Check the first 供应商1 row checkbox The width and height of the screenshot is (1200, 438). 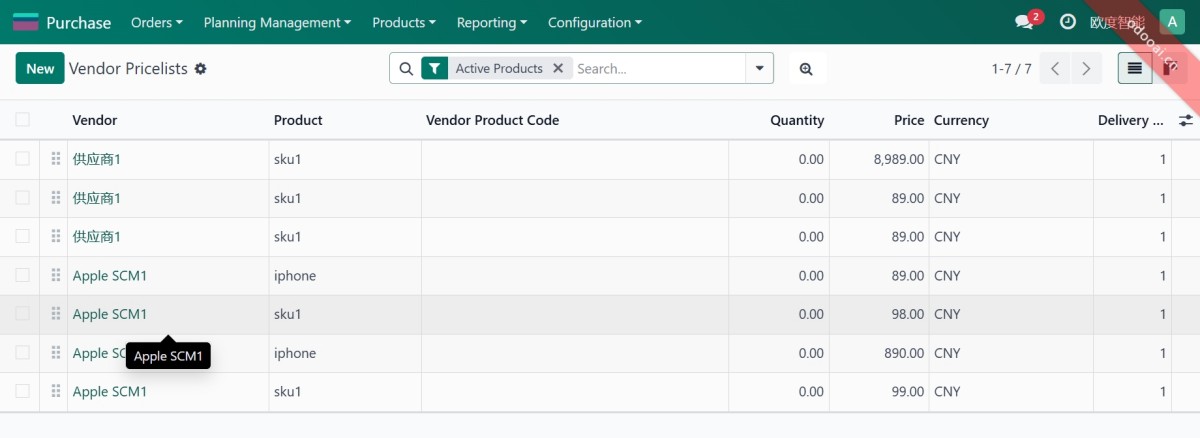(22, 159)
